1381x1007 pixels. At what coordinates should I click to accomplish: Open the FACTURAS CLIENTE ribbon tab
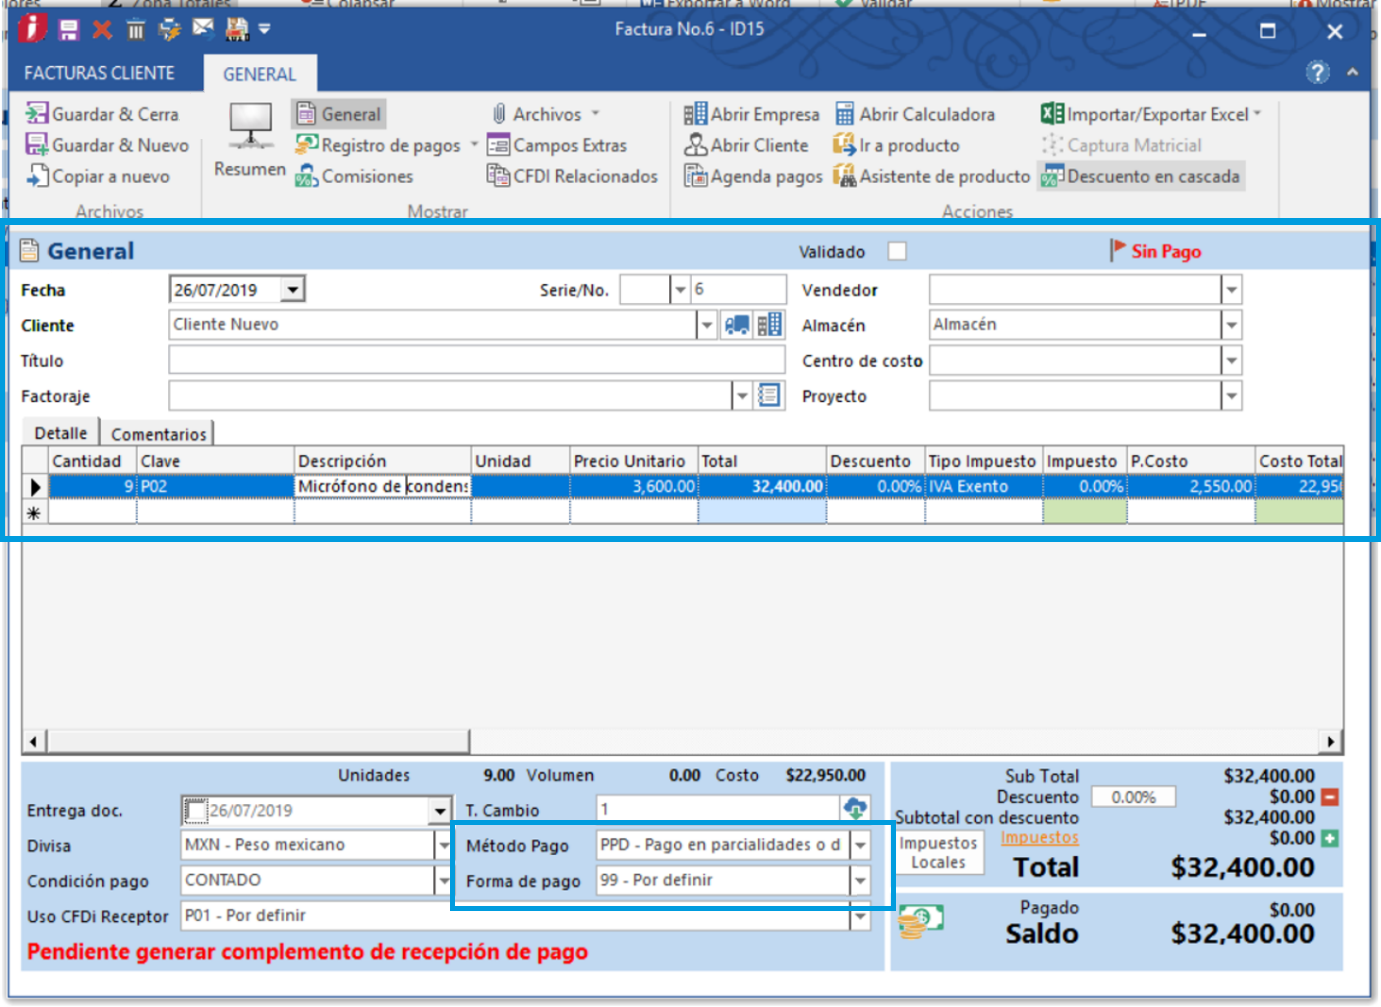coord(99,73)
